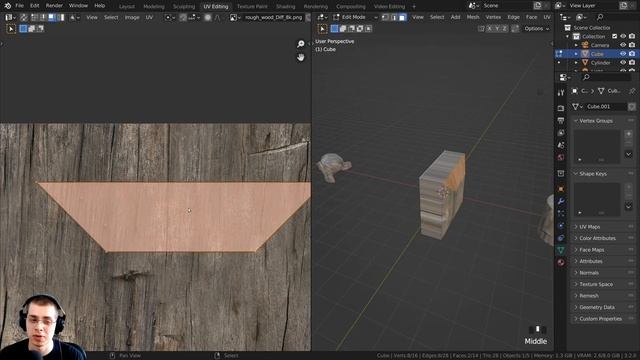Switch to the Shading workspace tab
This screenshot has height=360, width=640.
point(286,7)
